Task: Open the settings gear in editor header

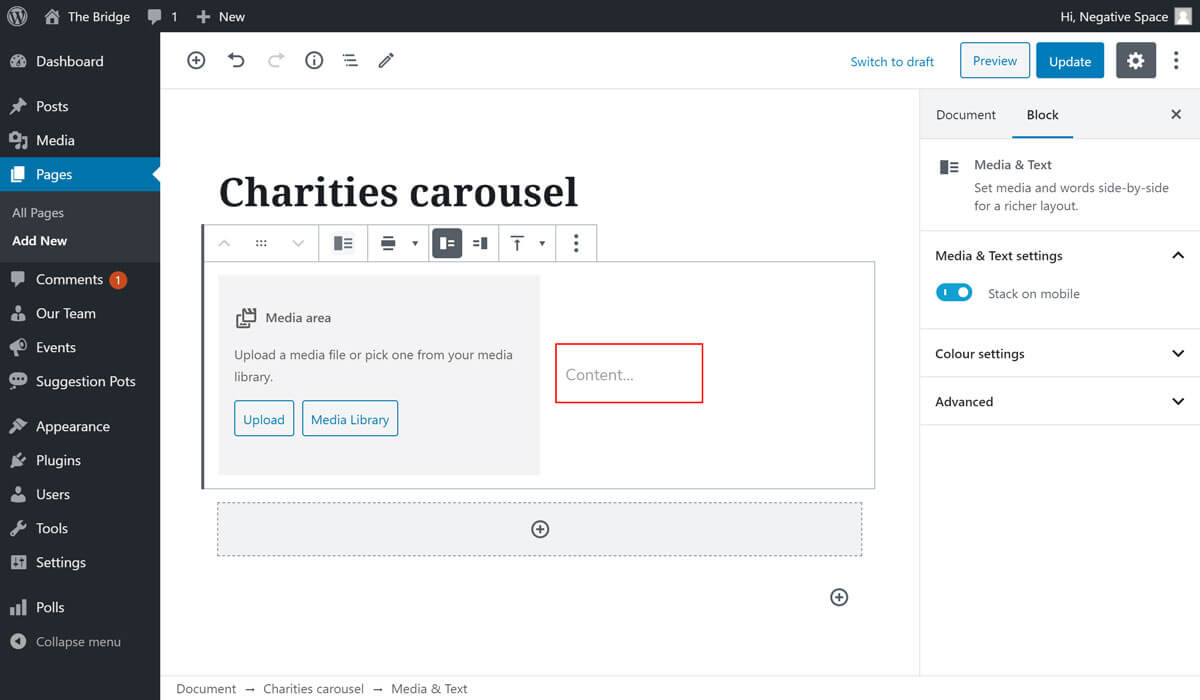Action: tap(1135, 61)
